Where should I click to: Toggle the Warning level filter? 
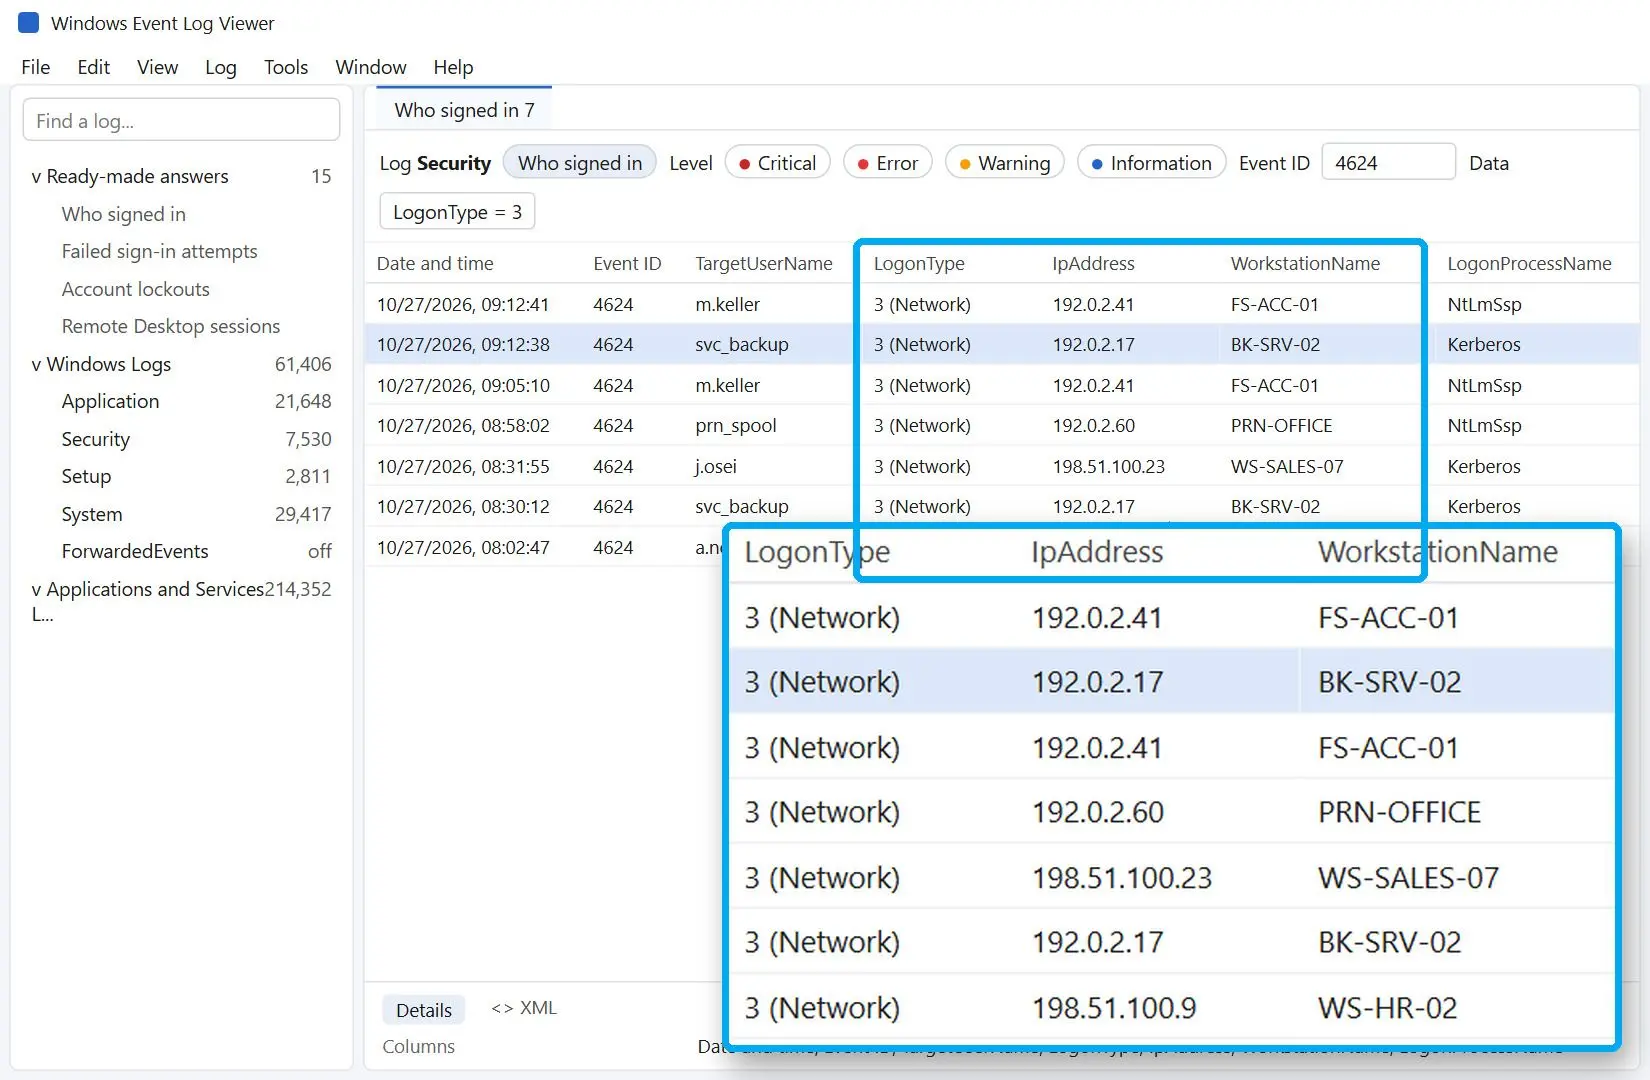[x=1004, y=163]
